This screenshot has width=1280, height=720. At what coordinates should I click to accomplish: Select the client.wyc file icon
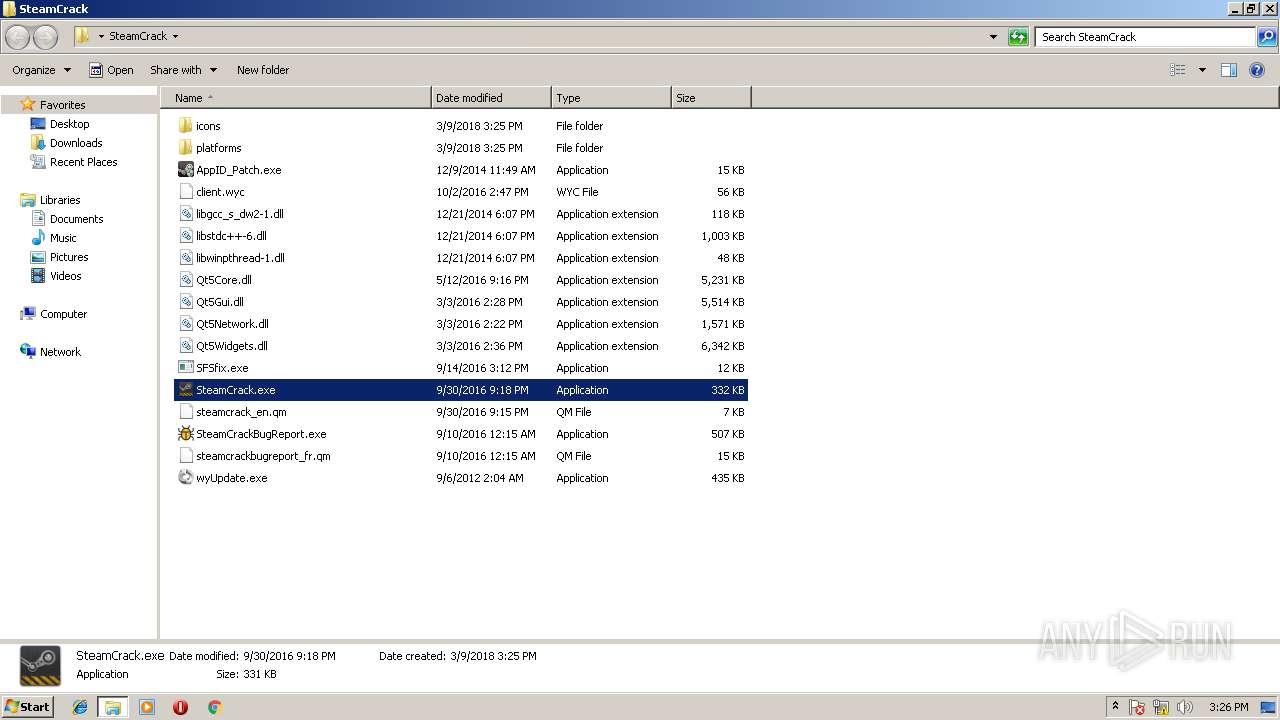[185, 192]
